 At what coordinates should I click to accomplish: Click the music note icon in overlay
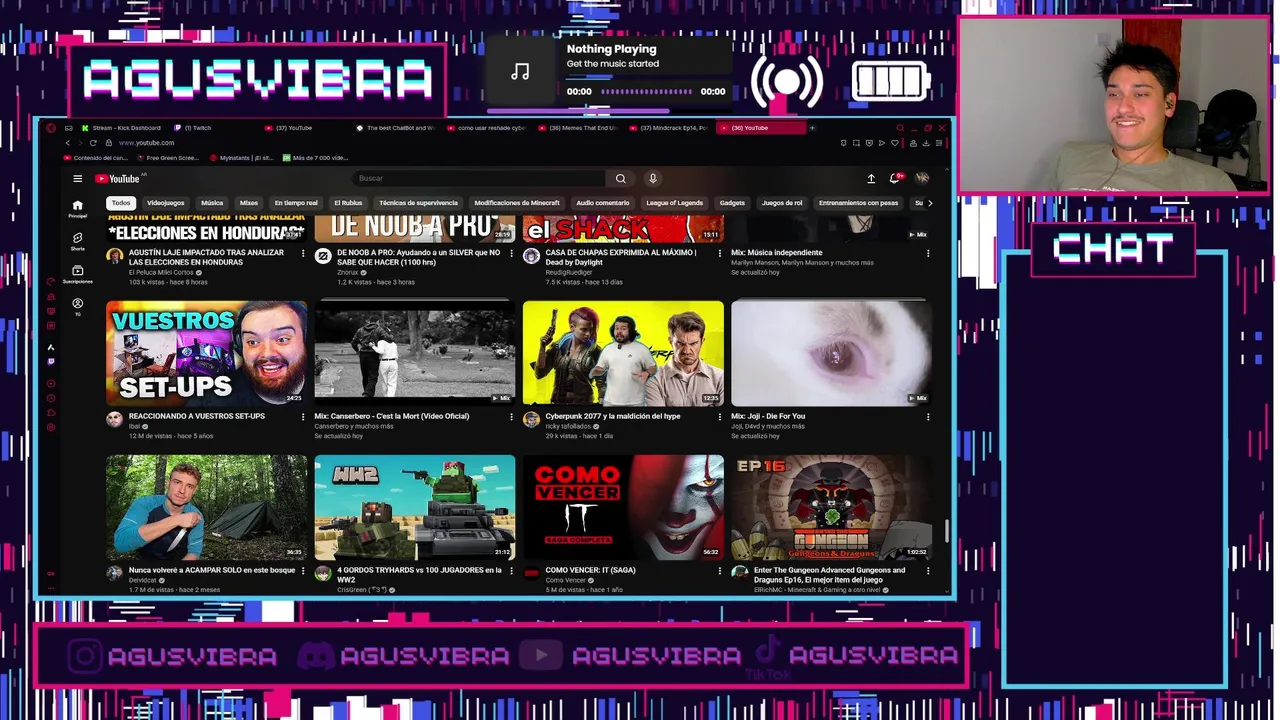click(520, 71)
